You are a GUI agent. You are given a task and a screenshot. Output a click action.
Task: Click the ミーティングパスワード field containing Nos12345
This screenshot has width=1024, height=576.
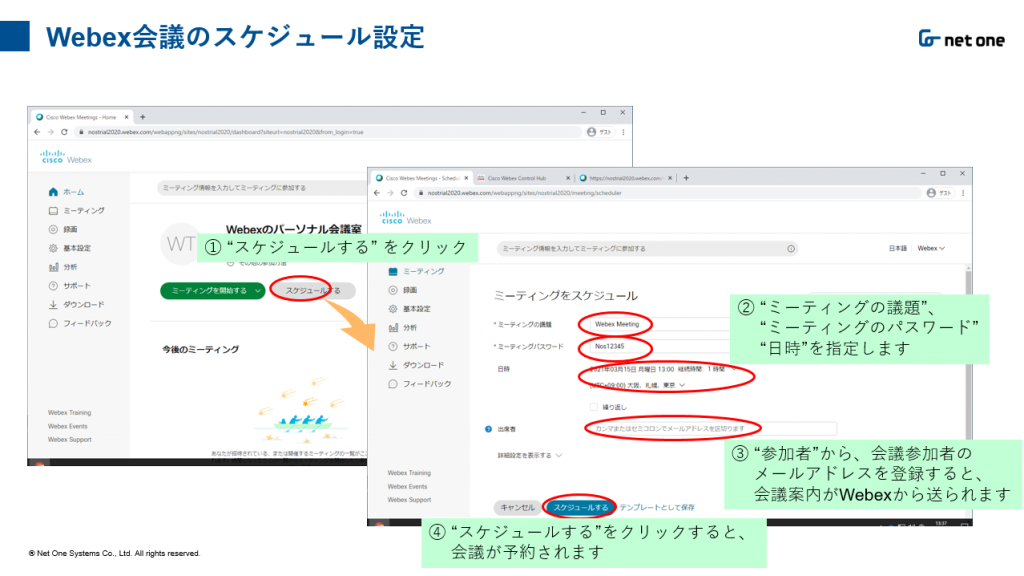coord(660,347)
